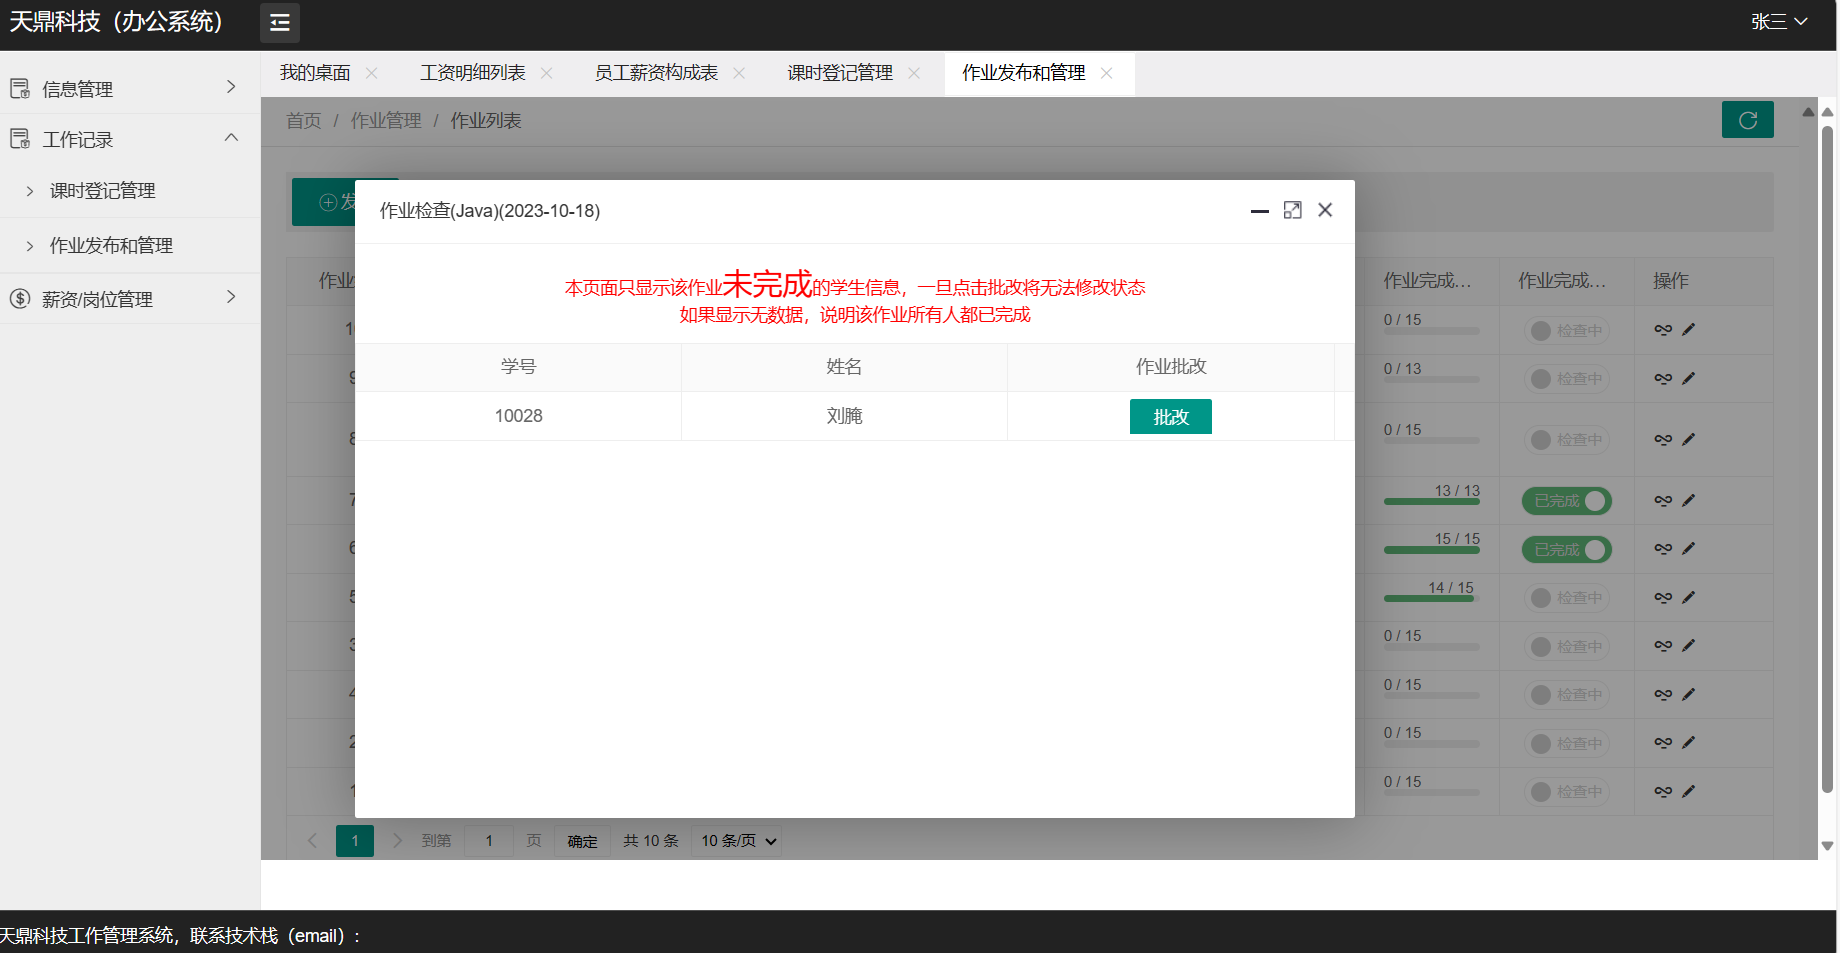
Task: Click page number 1 button
Action: (355, 841)
